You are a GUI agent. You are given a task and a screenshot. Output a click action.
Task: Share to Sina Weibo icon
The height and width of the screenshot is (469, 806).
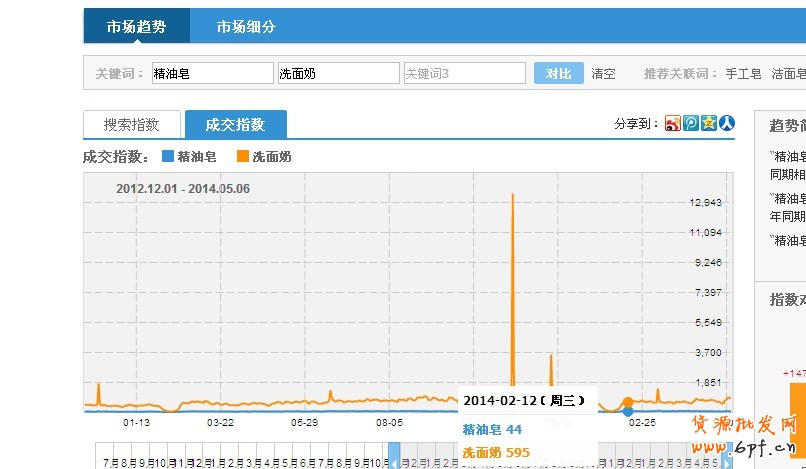coord(673,124)
